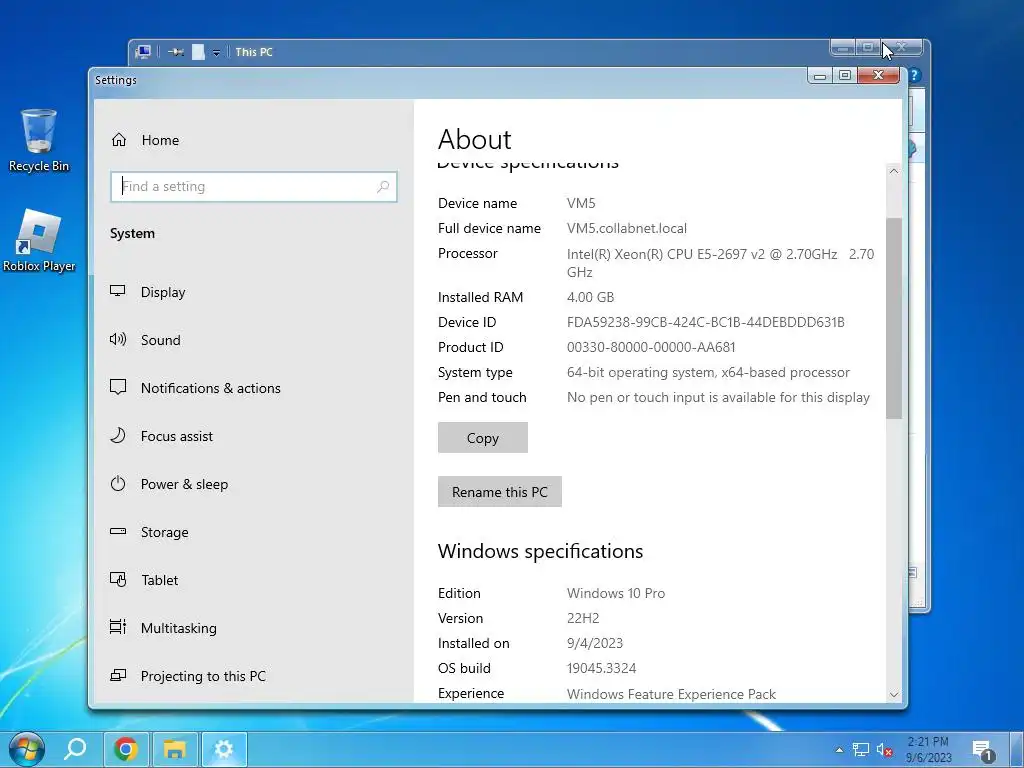Open the Recycle Bin desktop icon
The image size is (1024, 768).
(39, 140)
